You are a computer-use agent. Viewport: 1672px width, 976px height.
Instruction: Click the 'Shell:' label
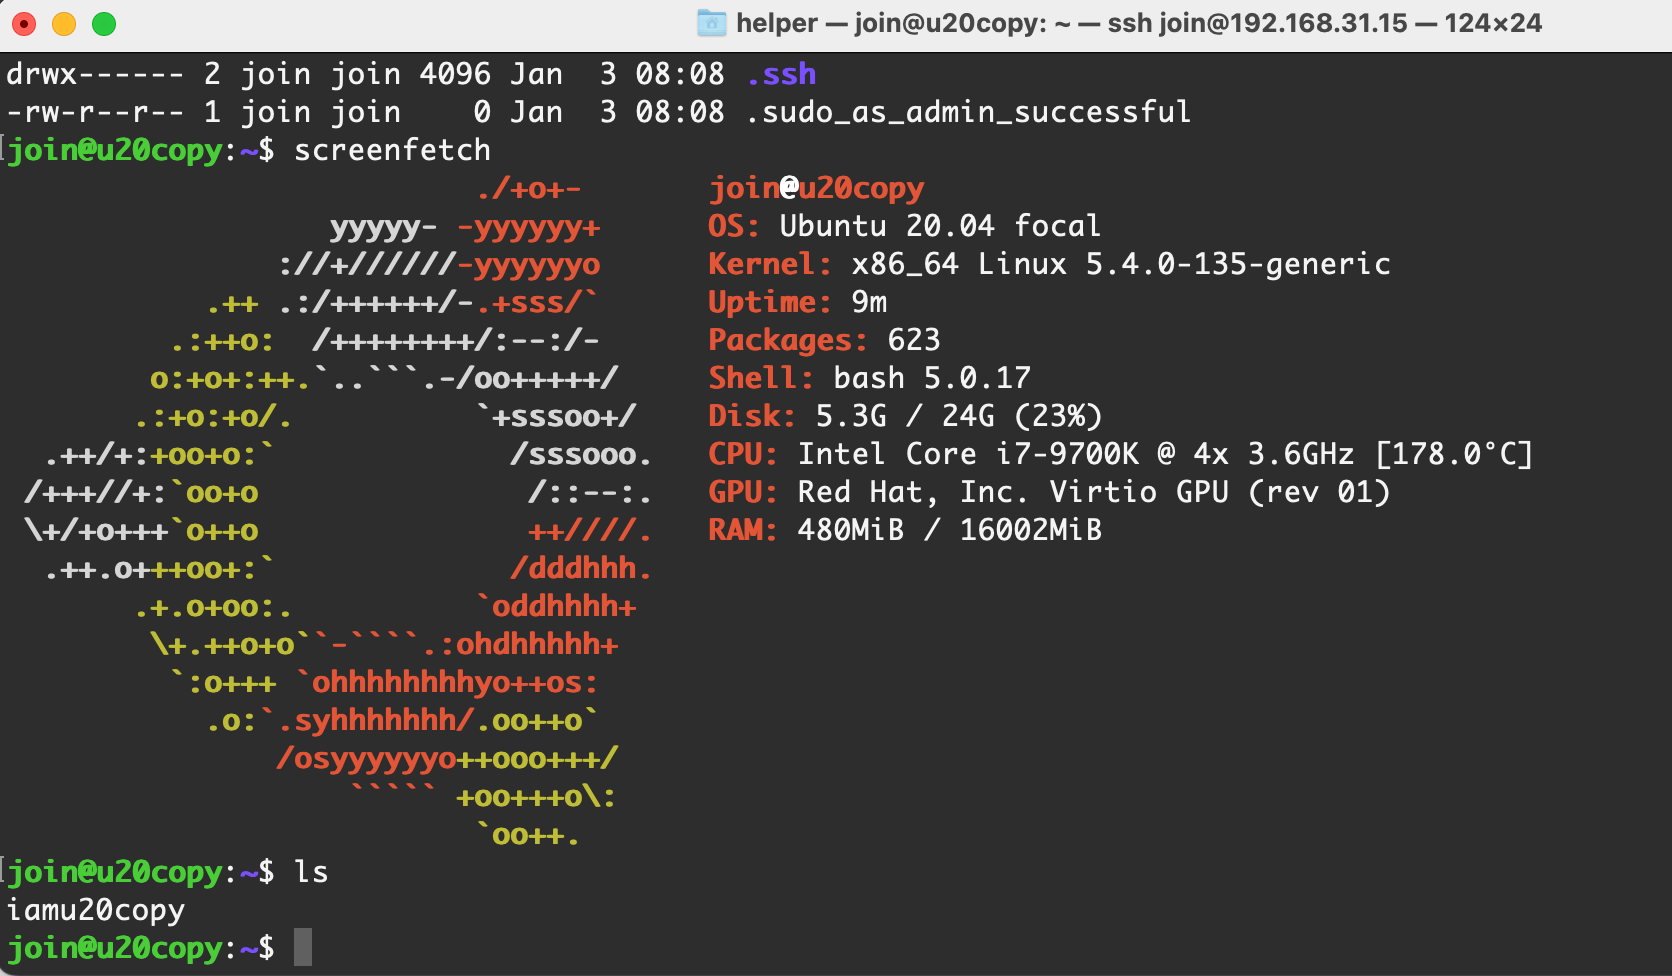[x=761, y=378]
